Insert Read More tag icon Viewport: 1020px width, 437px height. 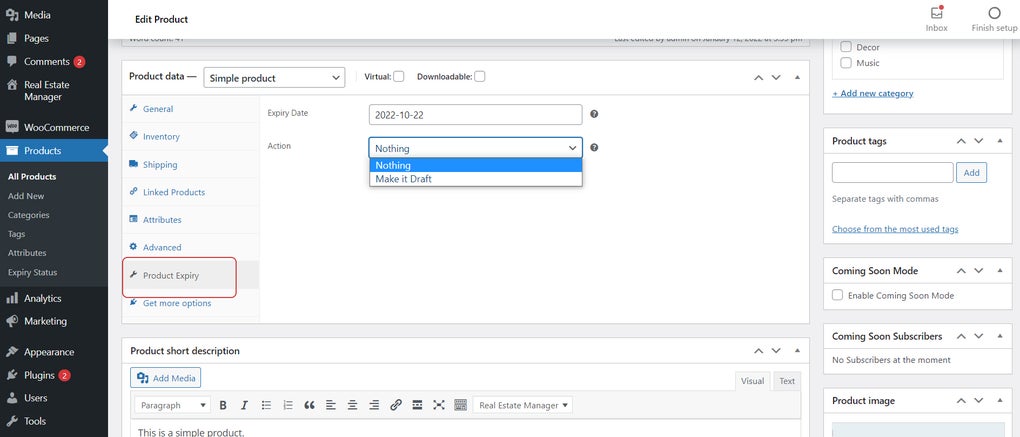pos(417,405)
